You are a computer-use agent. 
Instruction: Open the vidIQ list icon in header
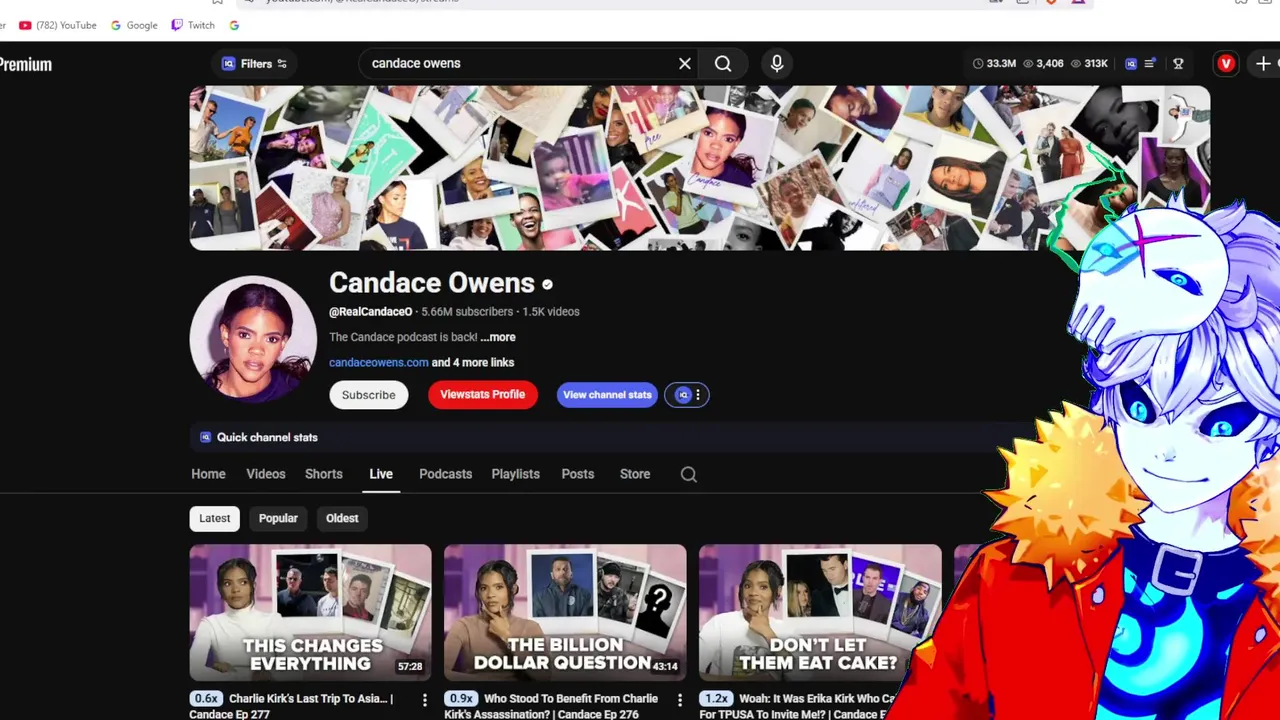click(x=1150, y=64)
